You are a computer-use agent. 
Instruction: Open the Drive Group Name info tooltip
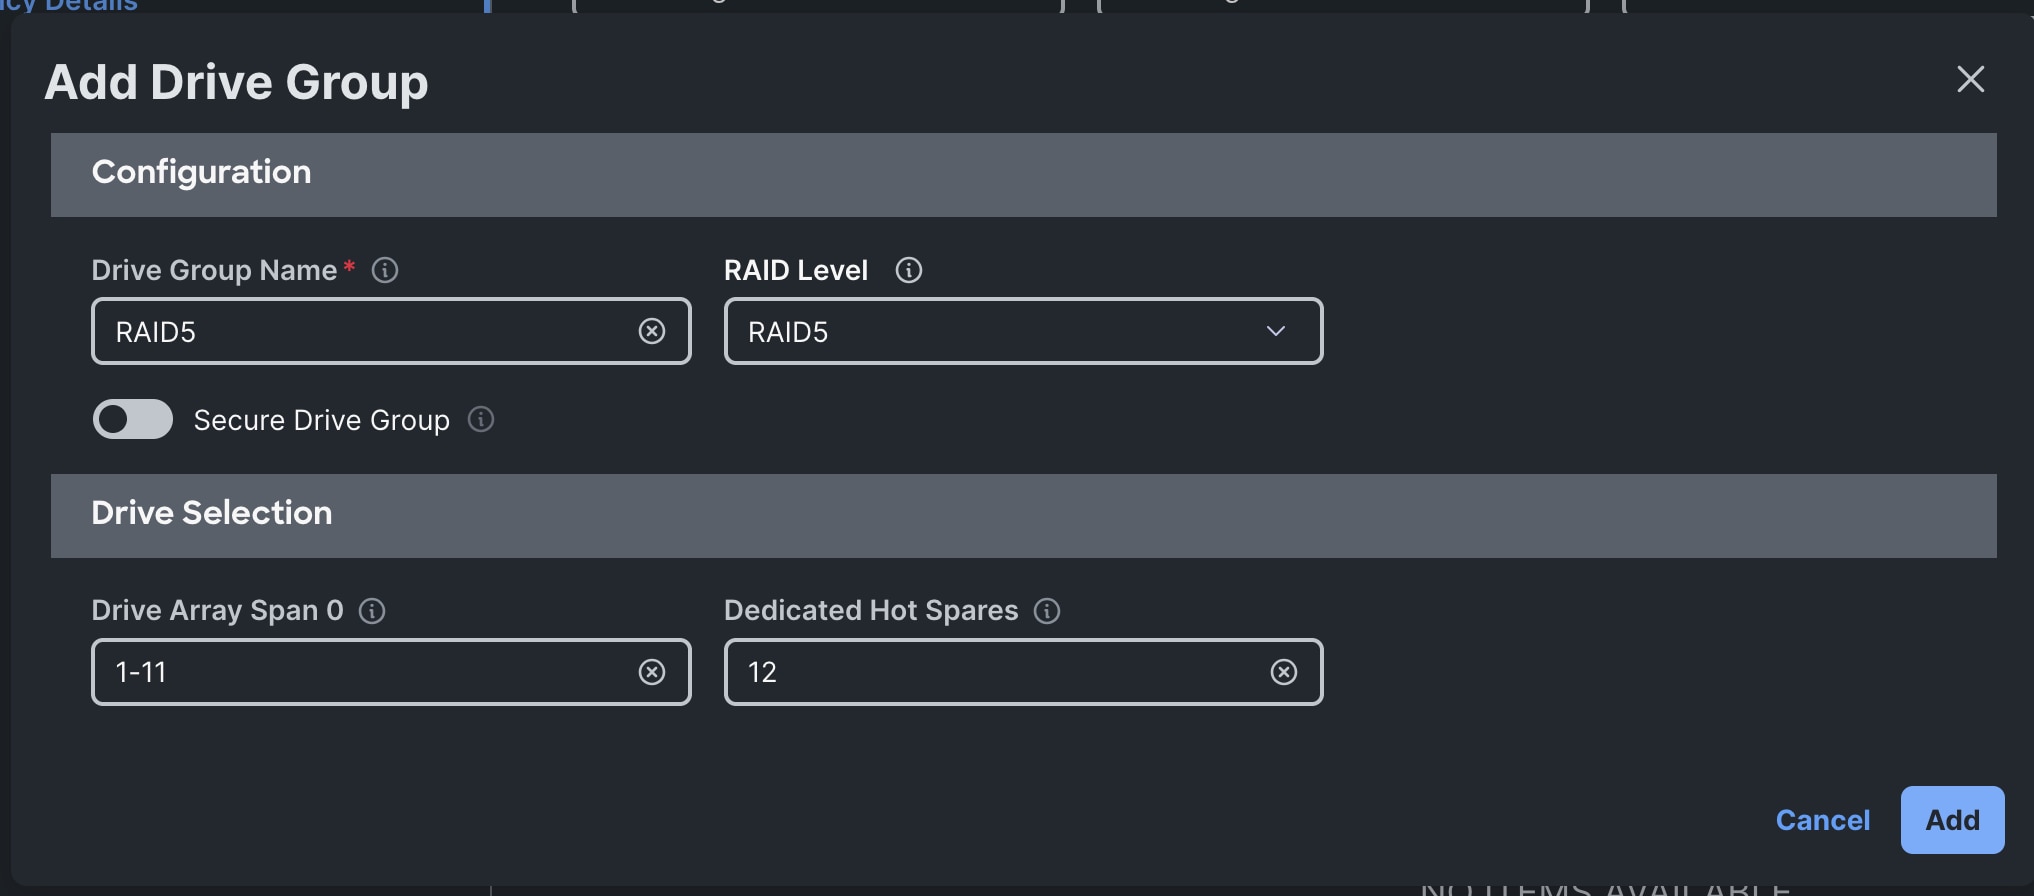(x=385, y=269)
